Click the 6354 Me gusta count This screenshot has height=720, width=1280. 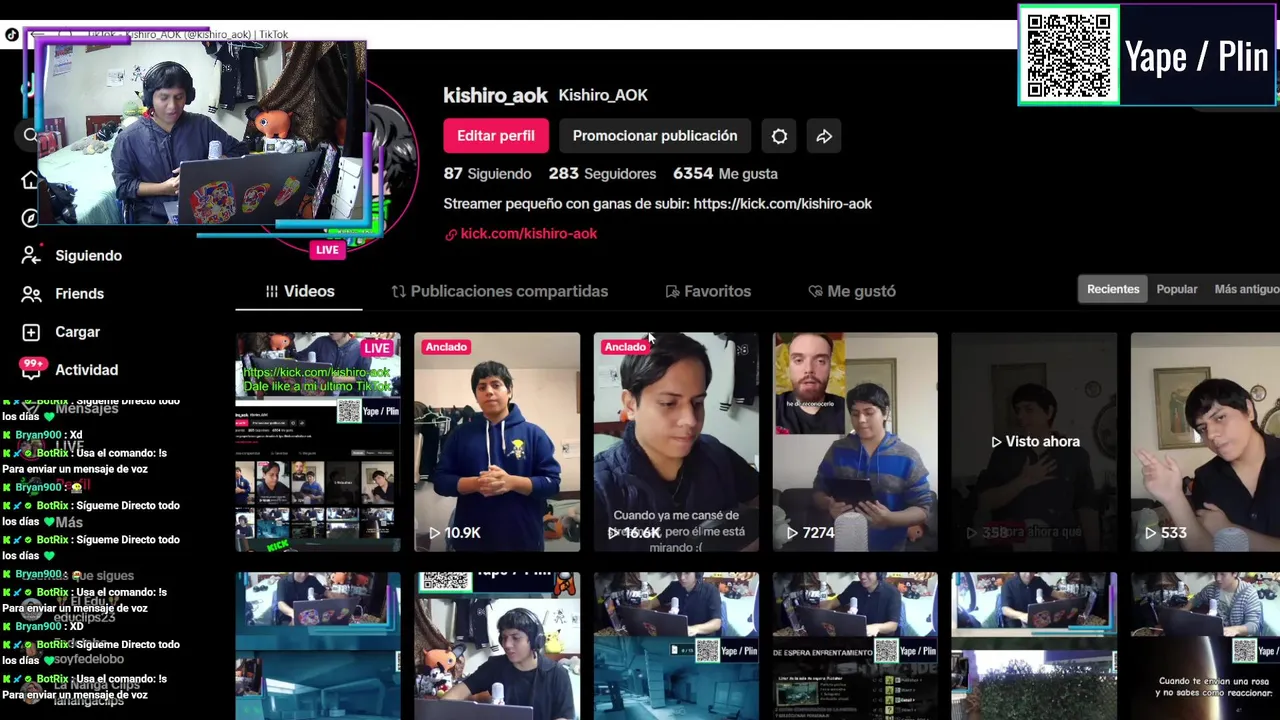pyautogui.click(x=725, y=173)
